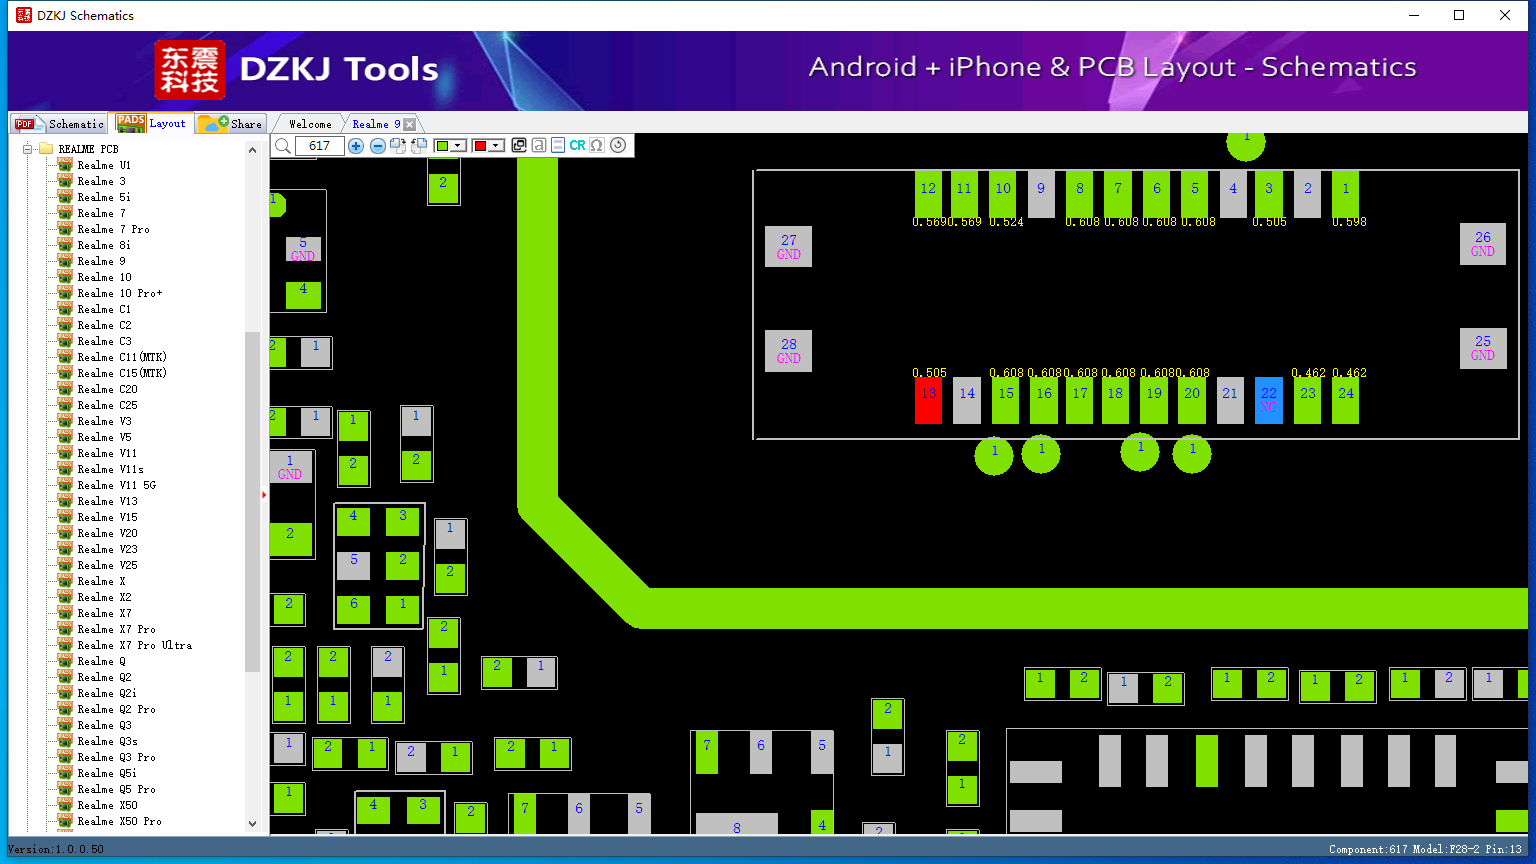1536x864 pixels.
Task: Select Realme 5i from the list
Action: tap(104, 197)
